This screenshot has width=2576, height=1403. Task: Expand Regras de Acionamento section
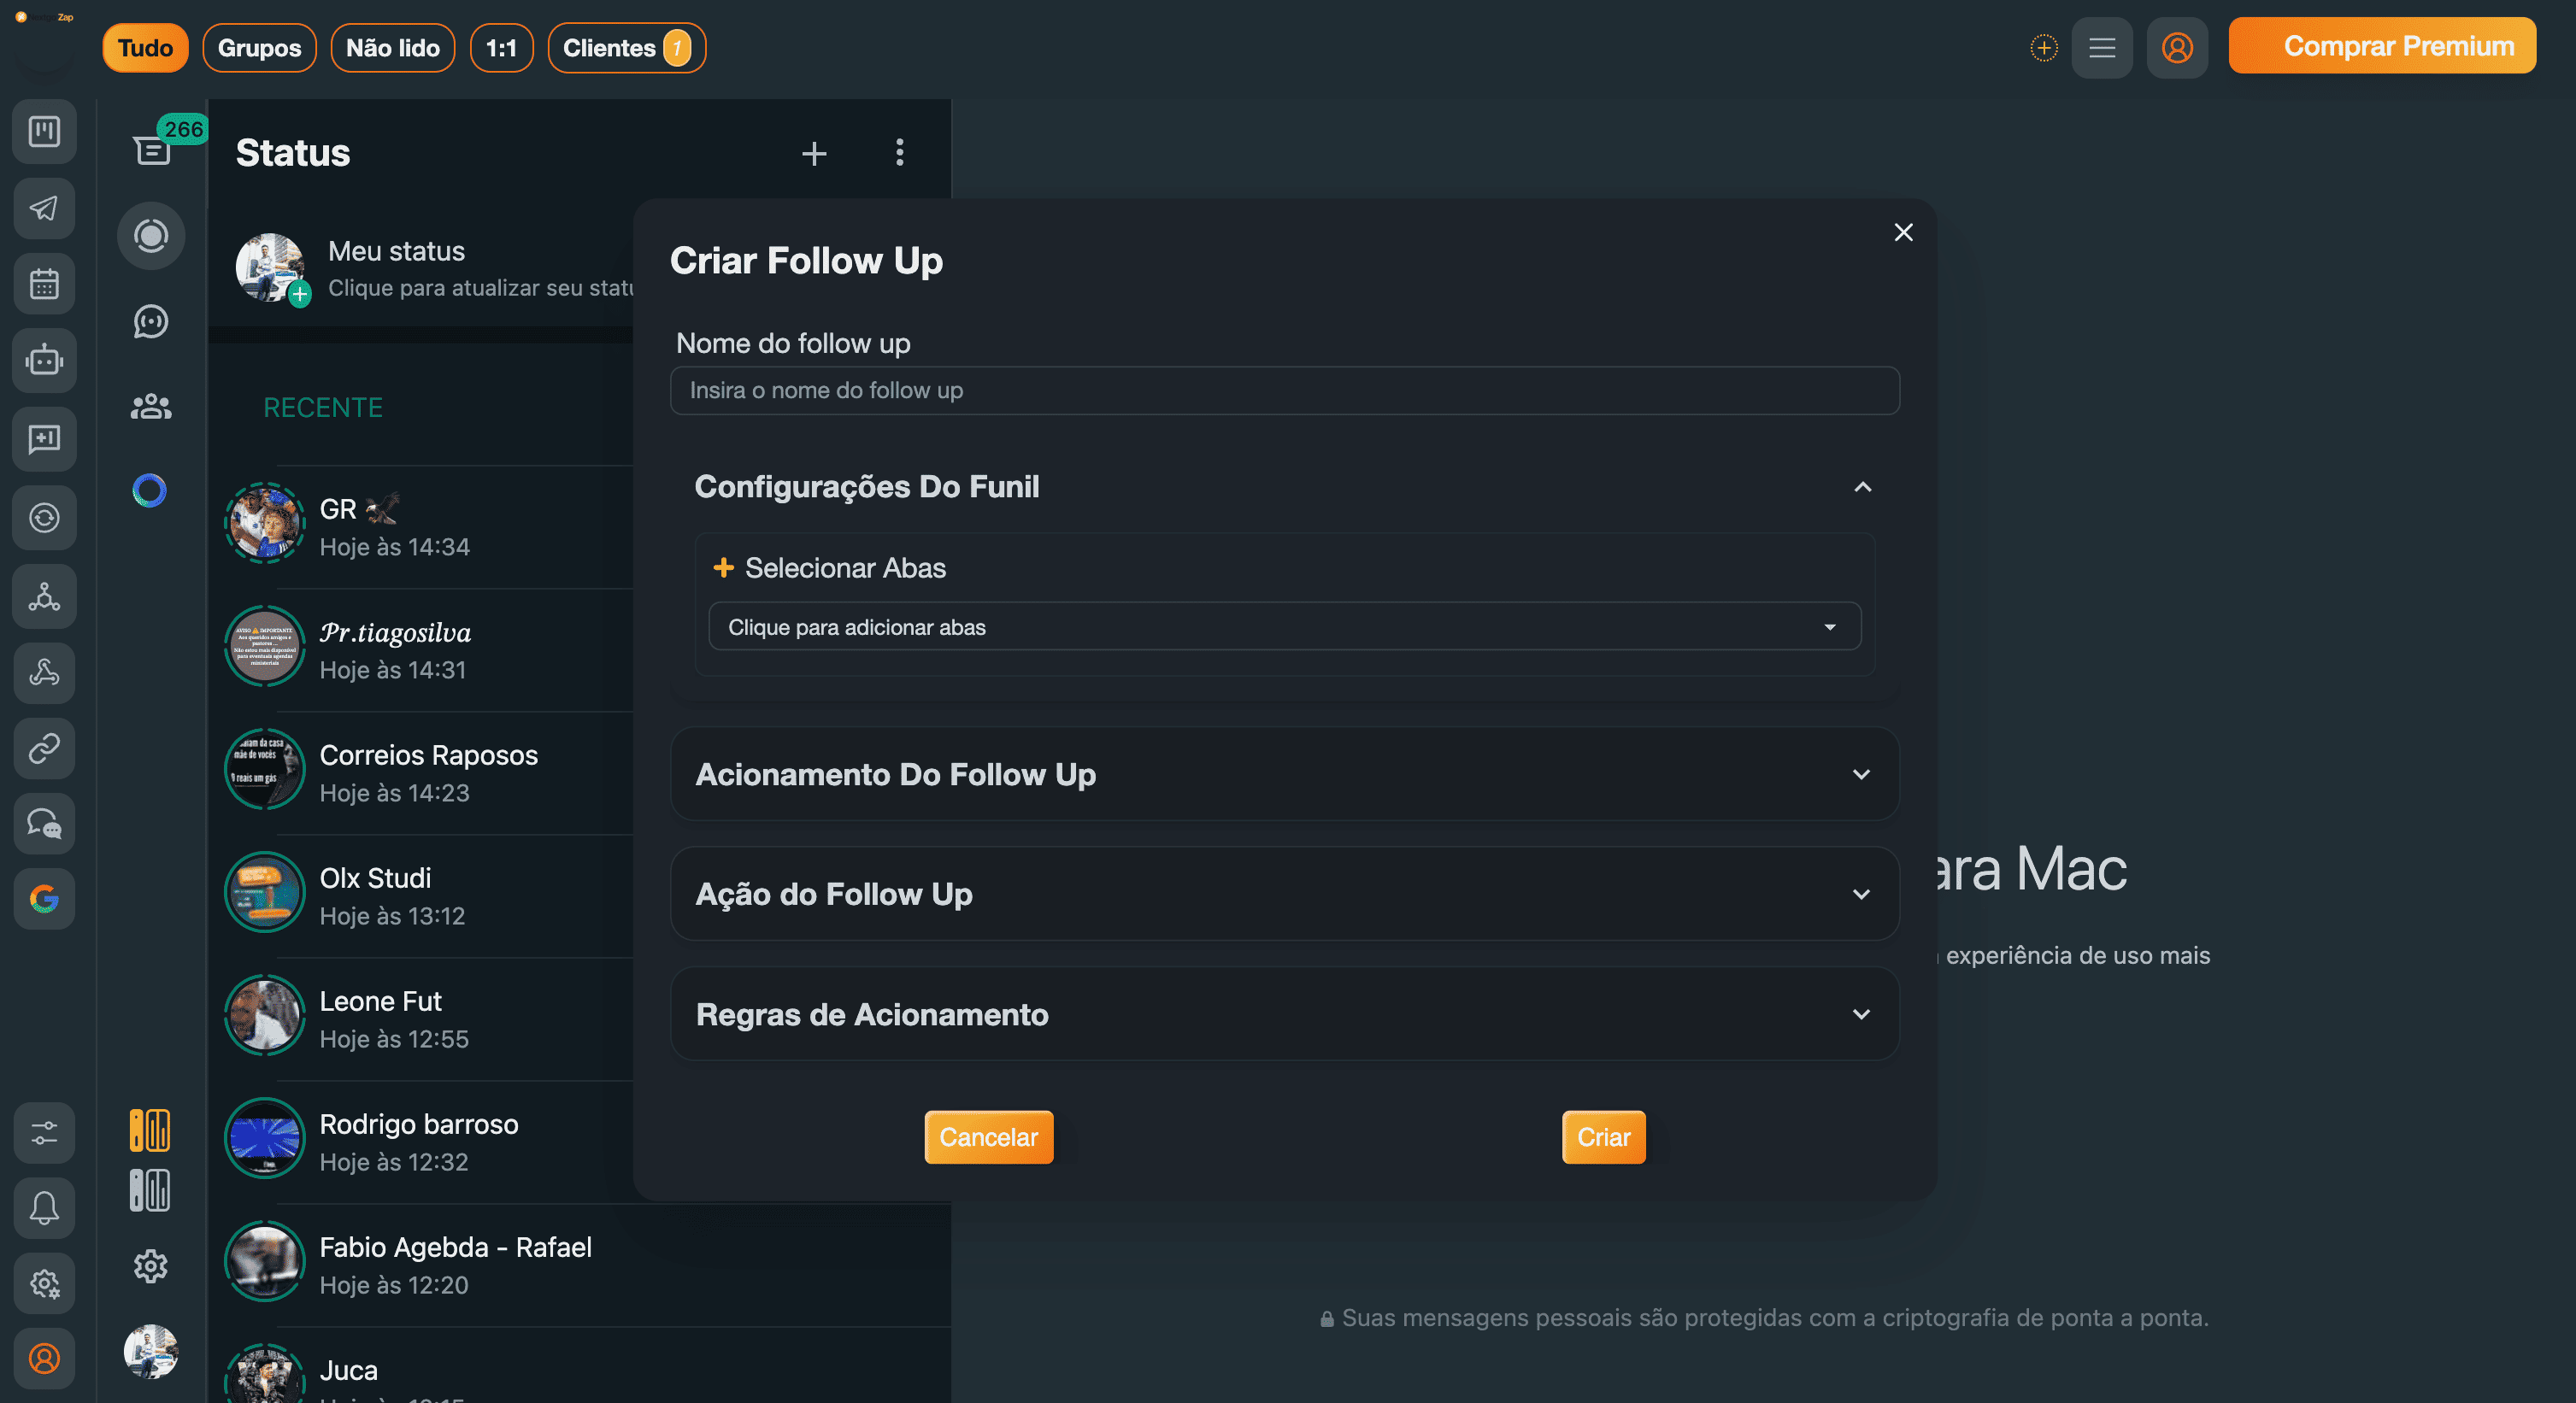[1861, 1014]
